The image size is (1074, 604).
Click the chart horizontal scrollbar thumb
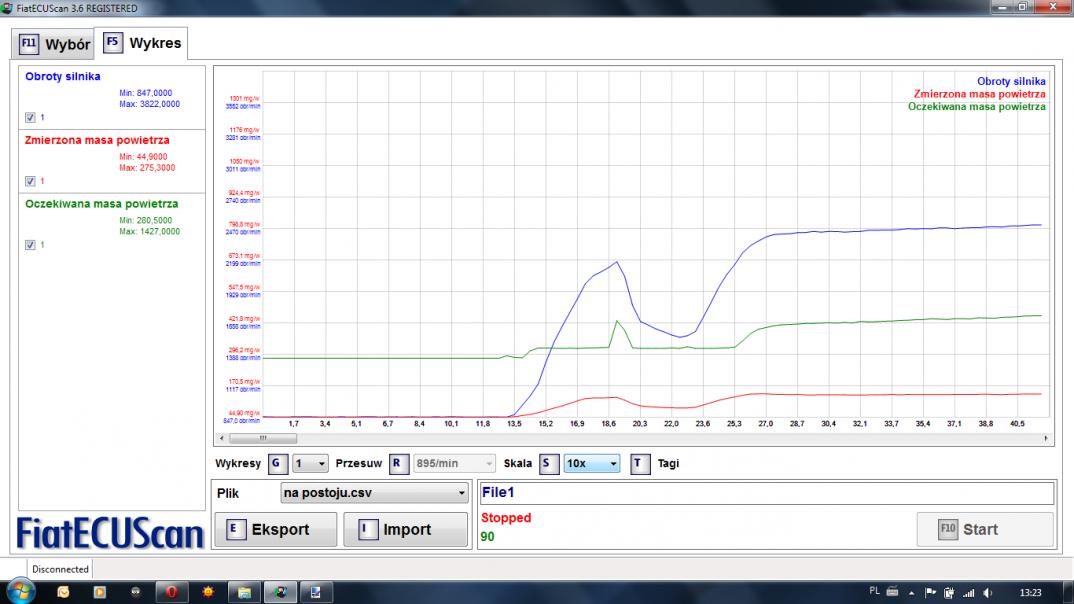tap(263, 438)
